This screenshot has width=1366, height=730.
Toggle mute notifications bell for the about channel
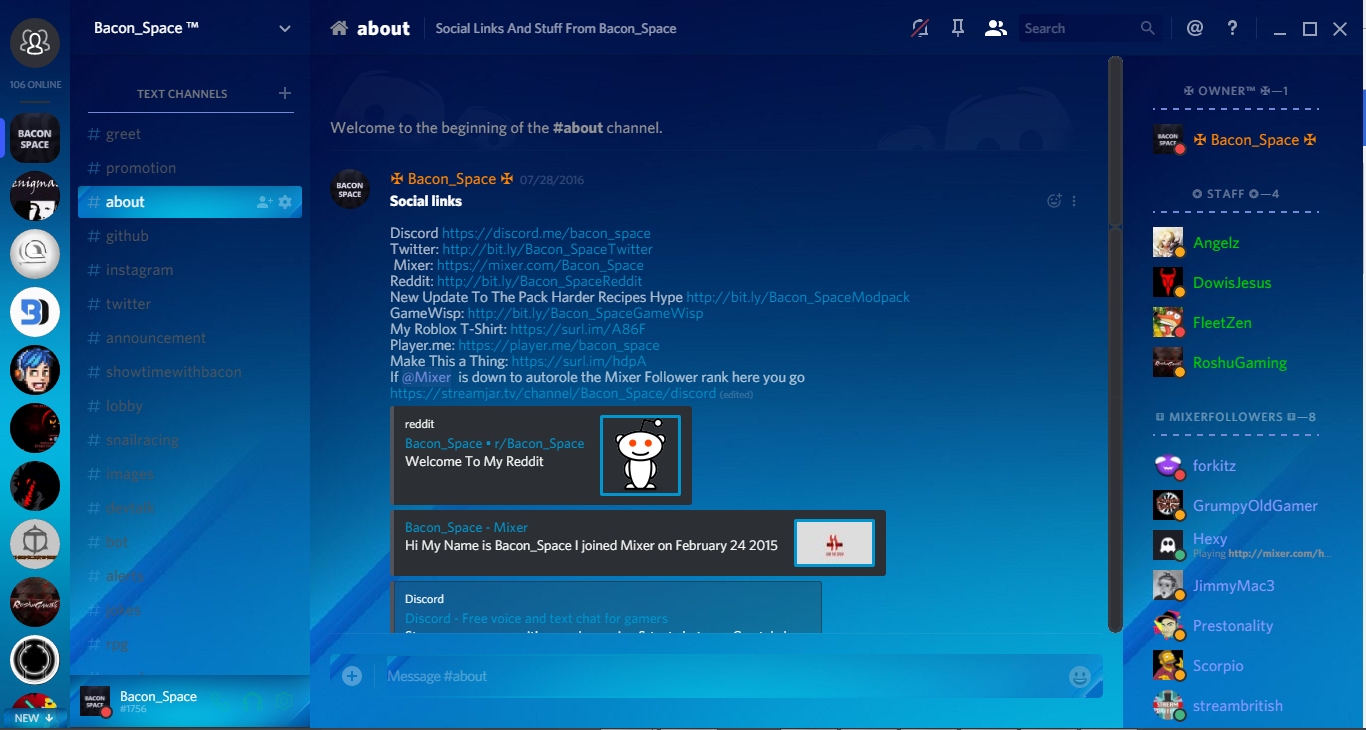[919, 28]
